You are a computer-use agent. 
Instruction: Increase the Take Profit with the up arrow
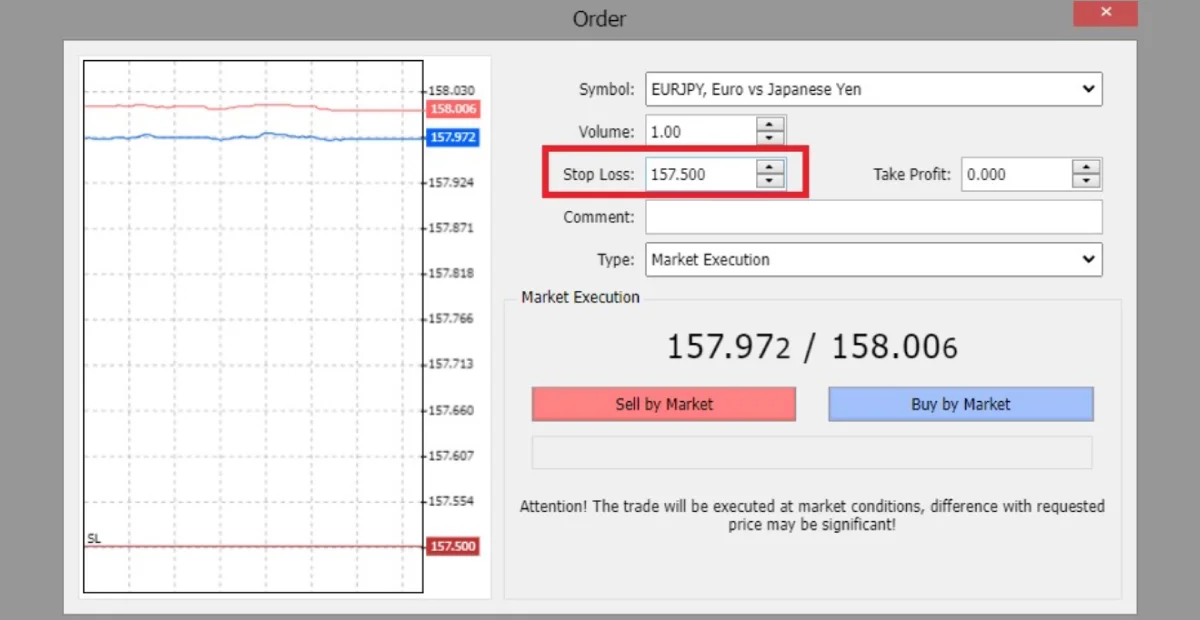(1086, 167)
